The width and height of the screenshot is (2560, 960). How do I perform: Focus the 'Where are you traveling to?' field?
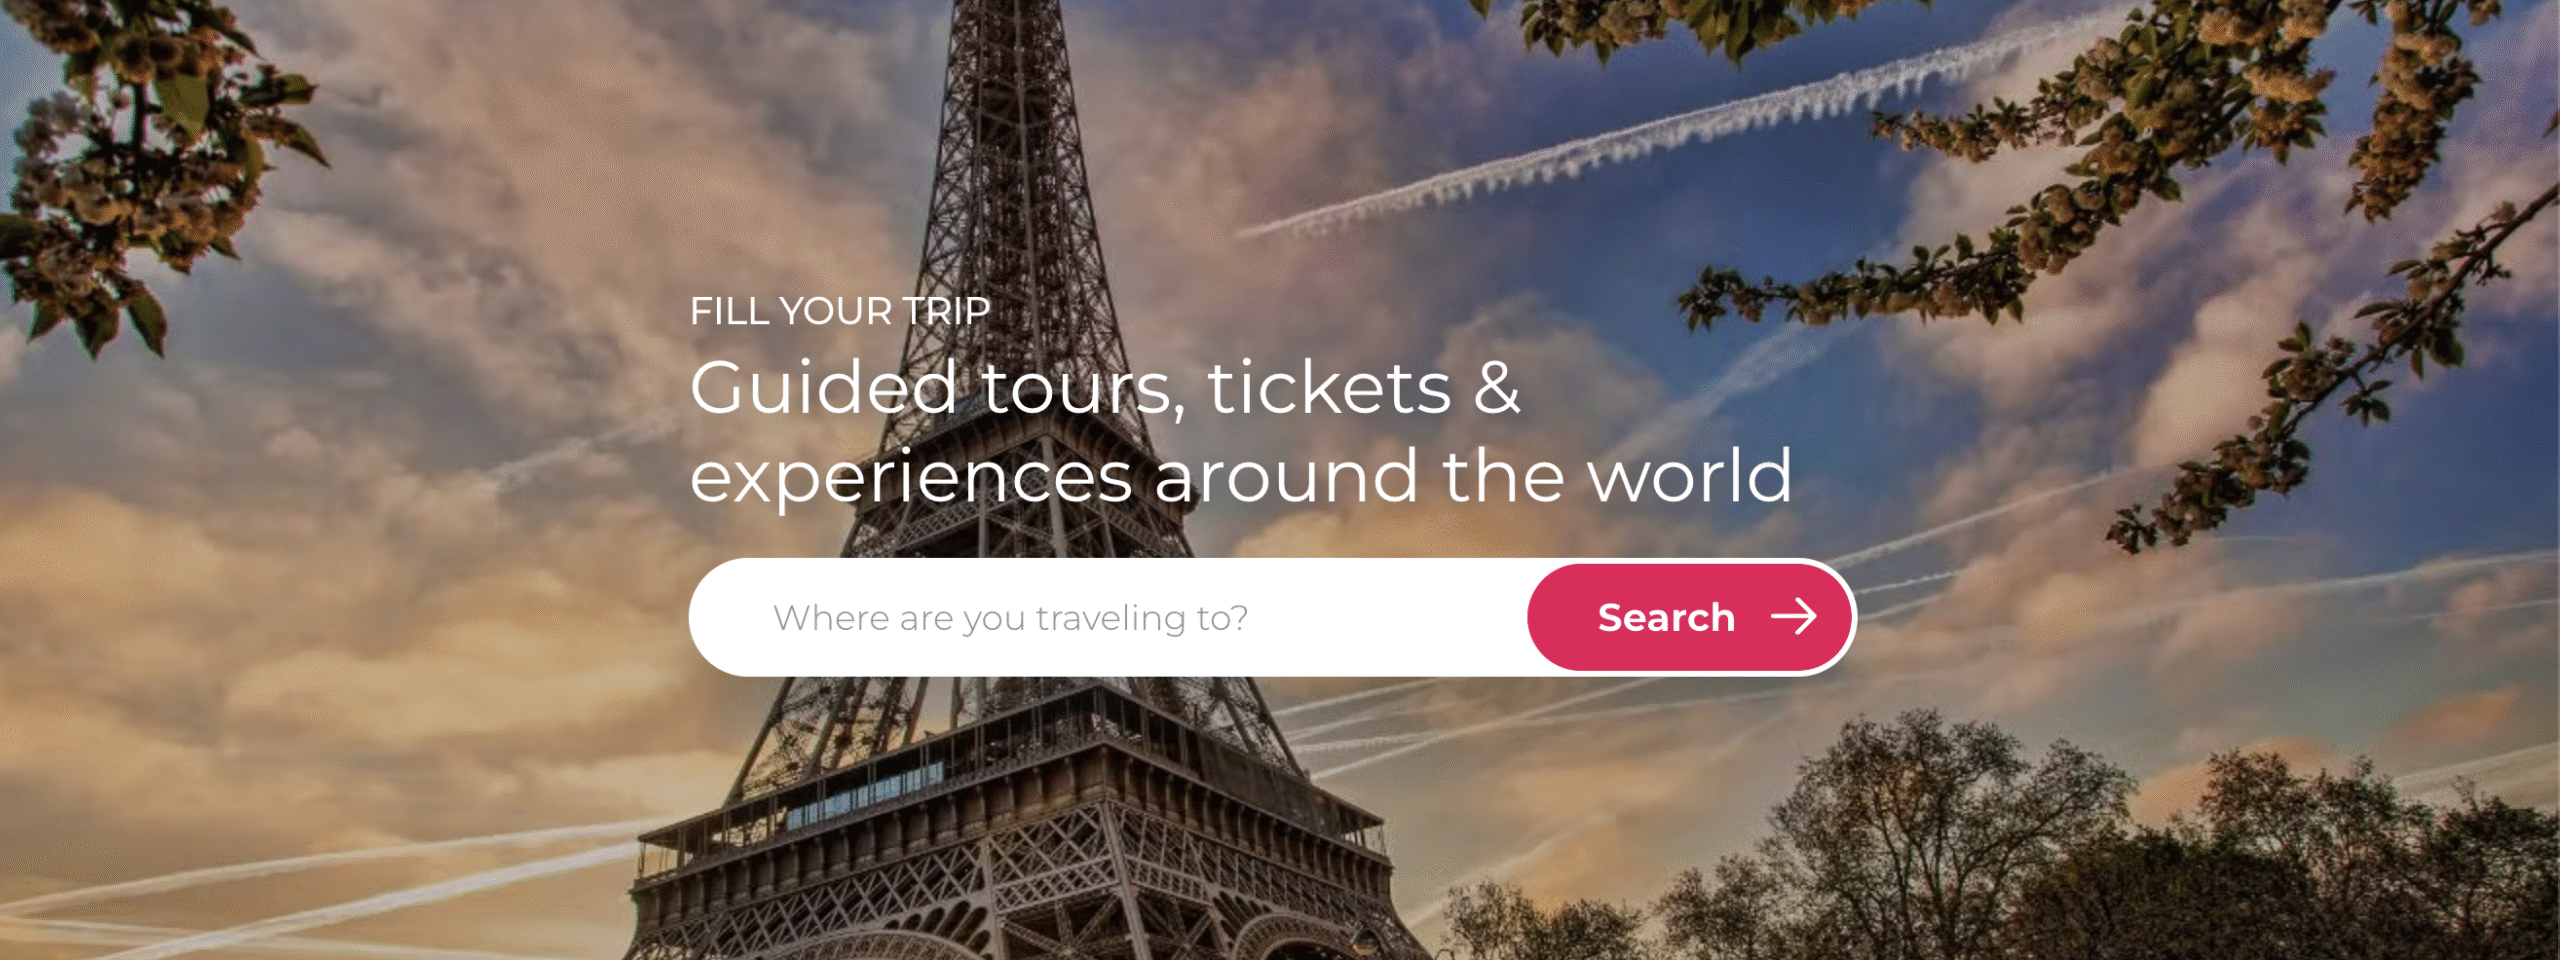1108,617
